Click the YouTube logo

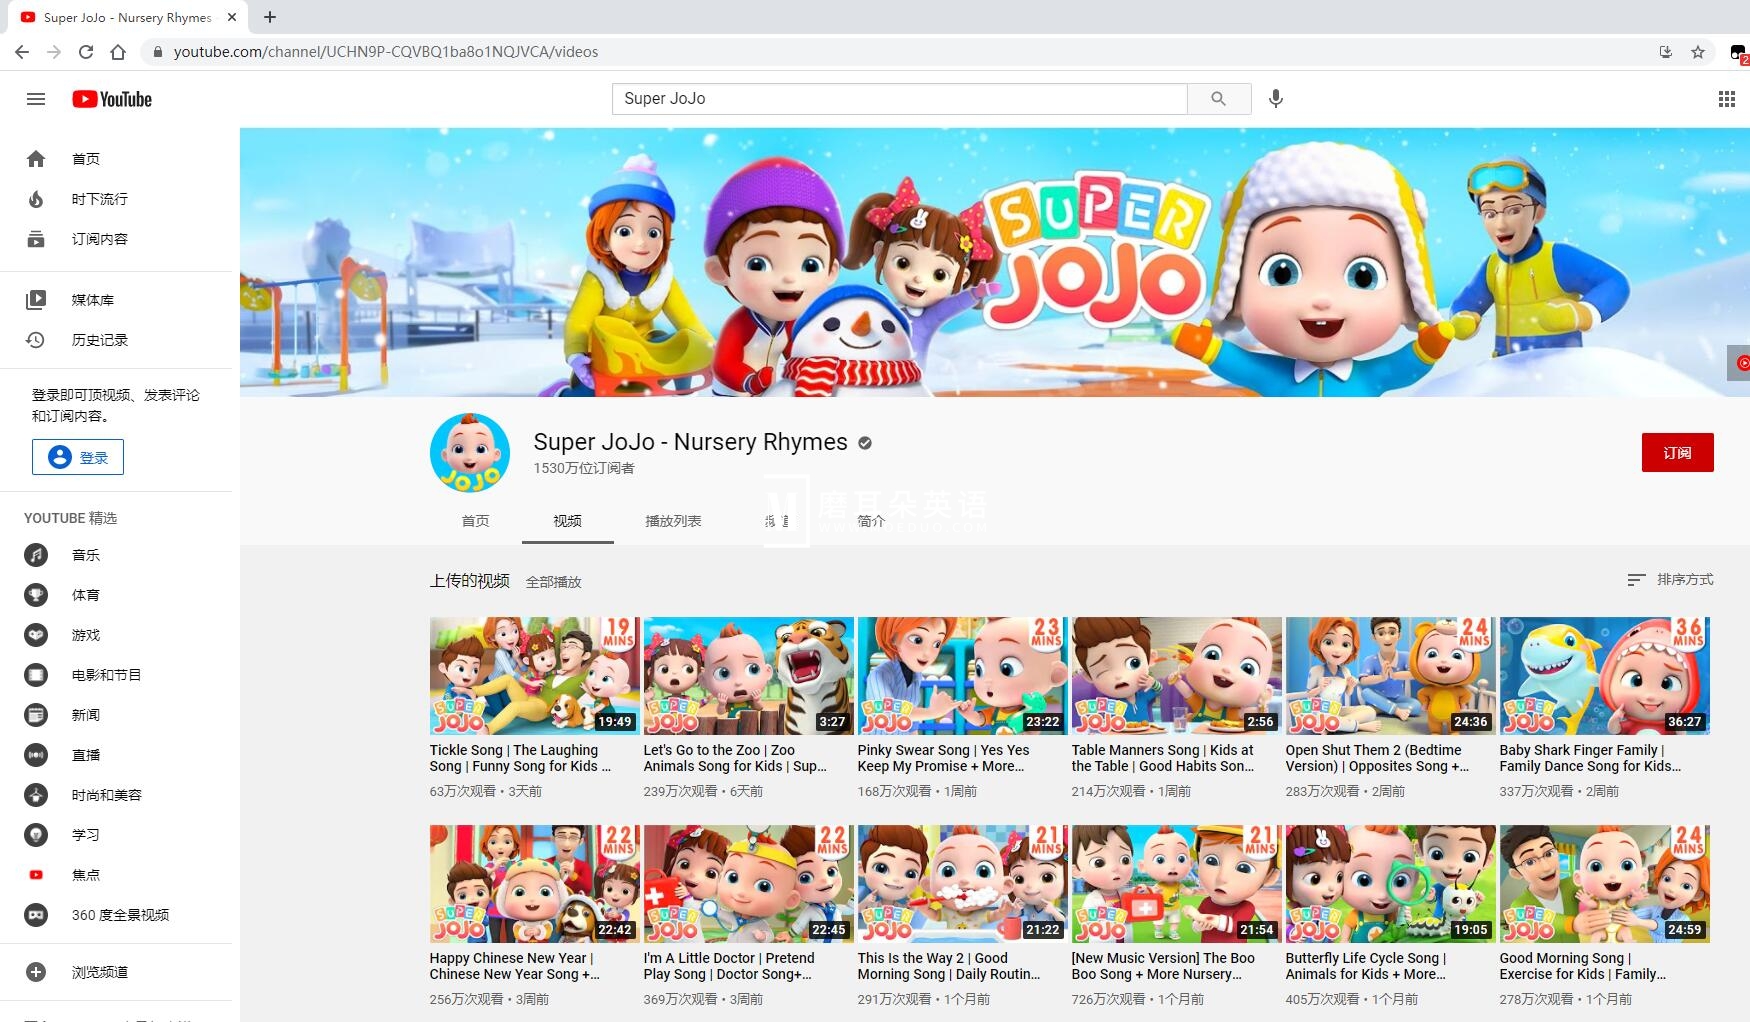click(x=112, y=99)
